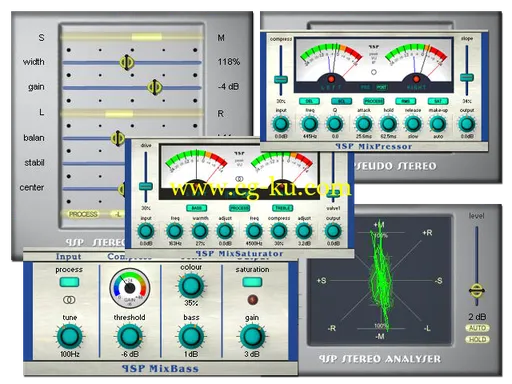Toggle the TREBLE button in MixSaturator
The height and width of the screenshot is (384, 512).
(282, 208)
